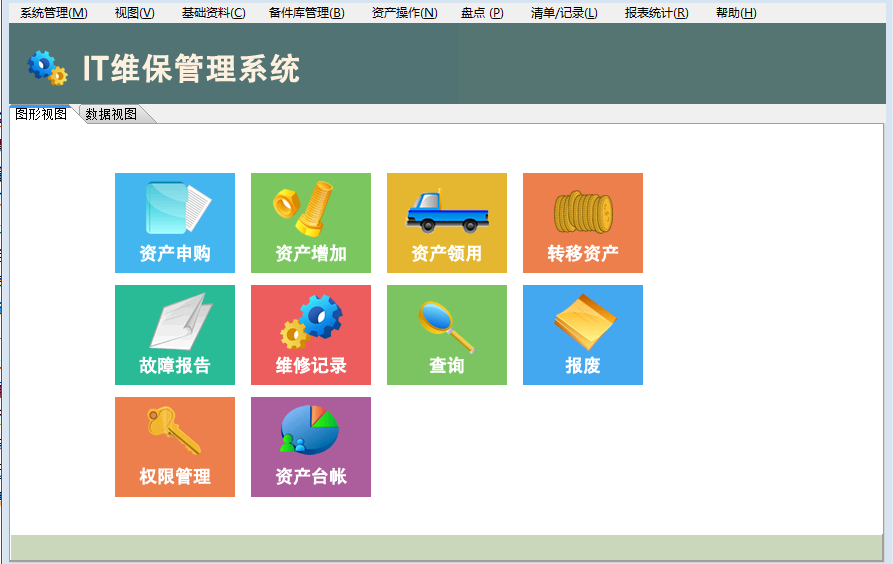This screenshot has width=893, height=564.
Task: Click the 资产增加 bolt and nut icon
Action: pyautogui.click(x=304, y=206)
